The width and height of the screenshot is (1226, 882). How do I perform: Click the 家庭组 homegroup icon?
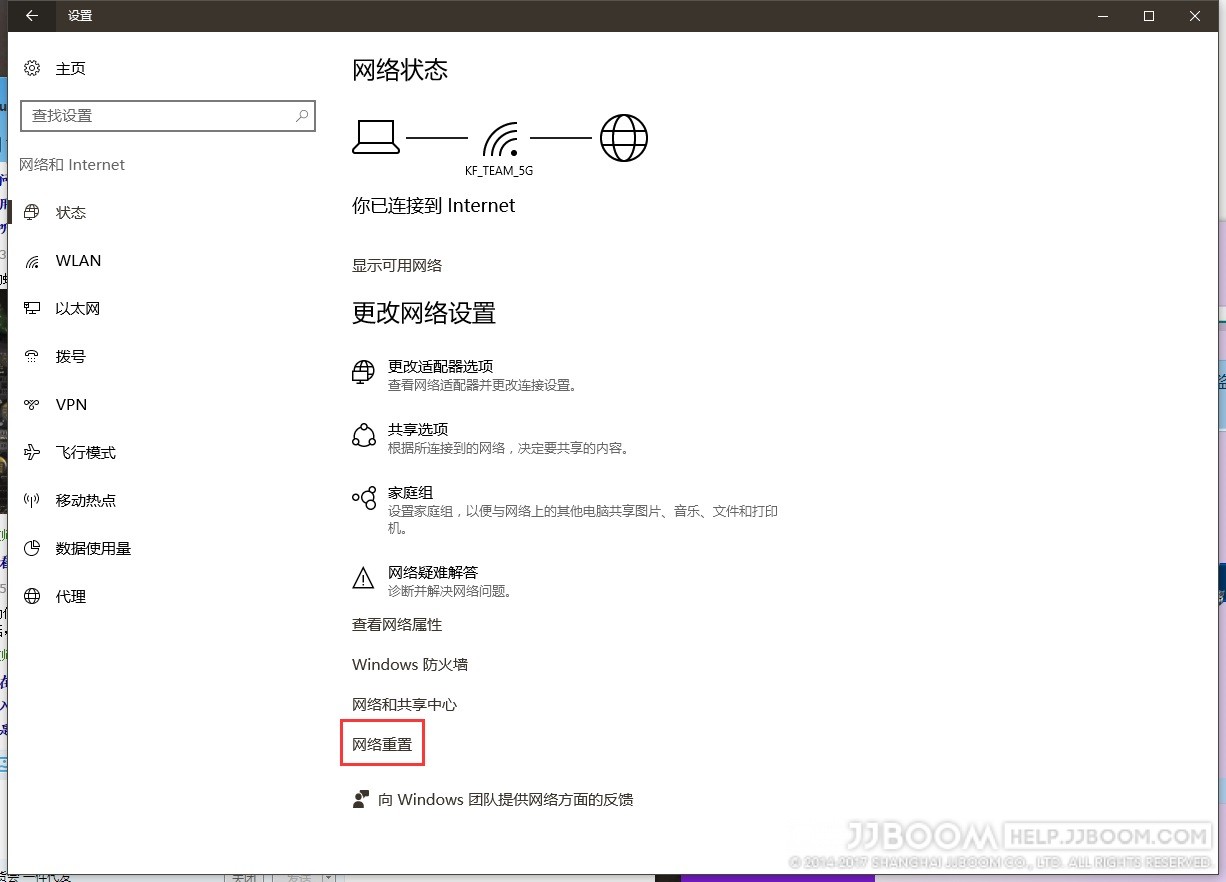(363, 498)
